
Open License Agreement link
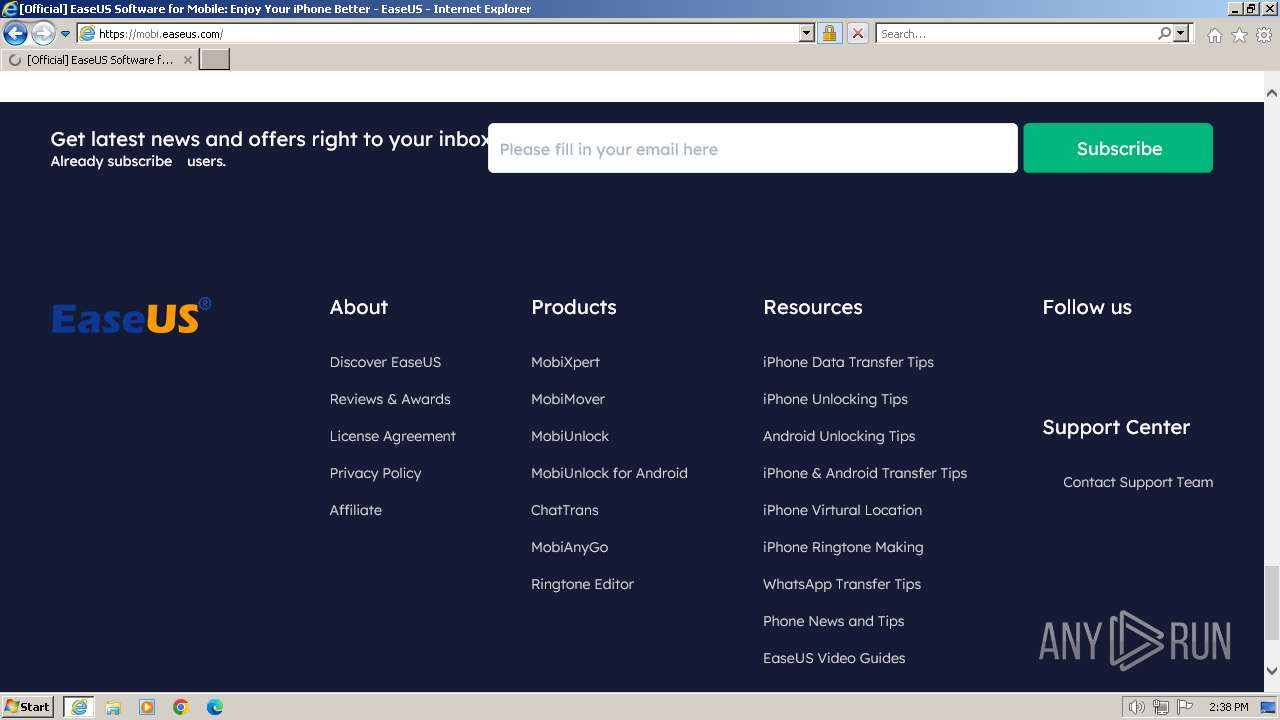point(393,436)
